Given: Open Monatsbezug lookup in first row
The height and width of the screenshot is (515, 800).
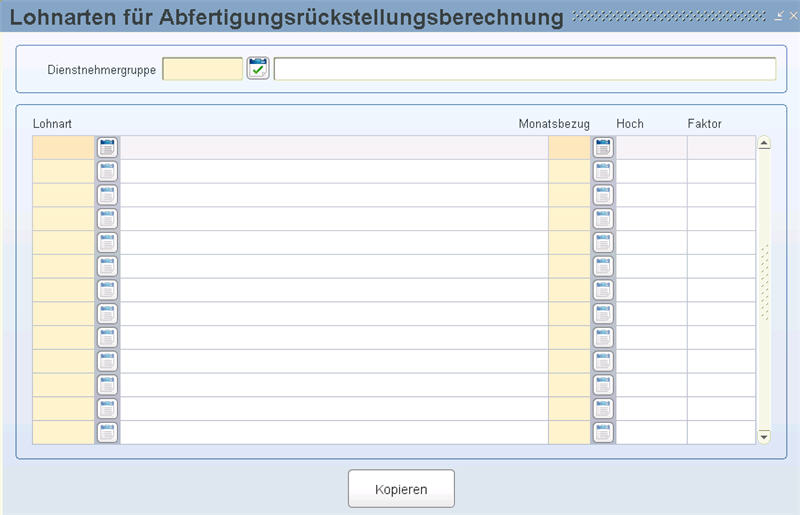Looking at the screenshot, I should [x=603, y=147].
